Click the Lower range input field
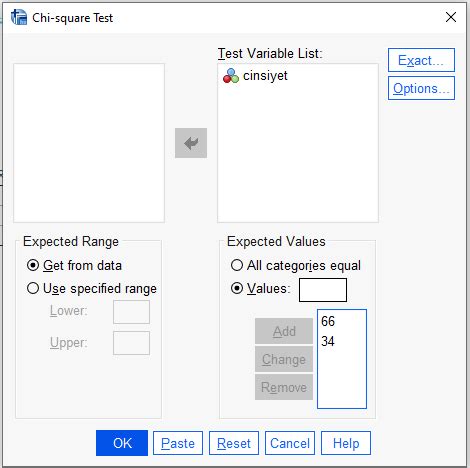470x468 pixels. coord(131,312)
